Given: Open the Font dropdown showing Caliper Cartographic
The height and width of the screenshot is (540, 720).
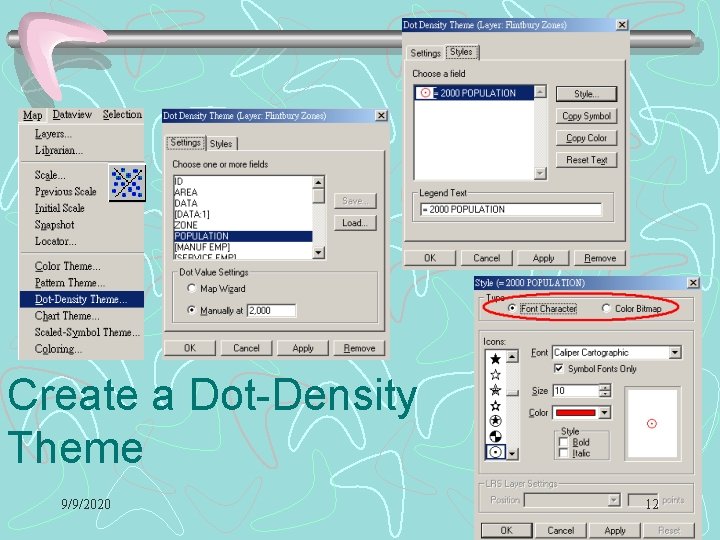Looking at the screenshot, I should coord(675,353).
